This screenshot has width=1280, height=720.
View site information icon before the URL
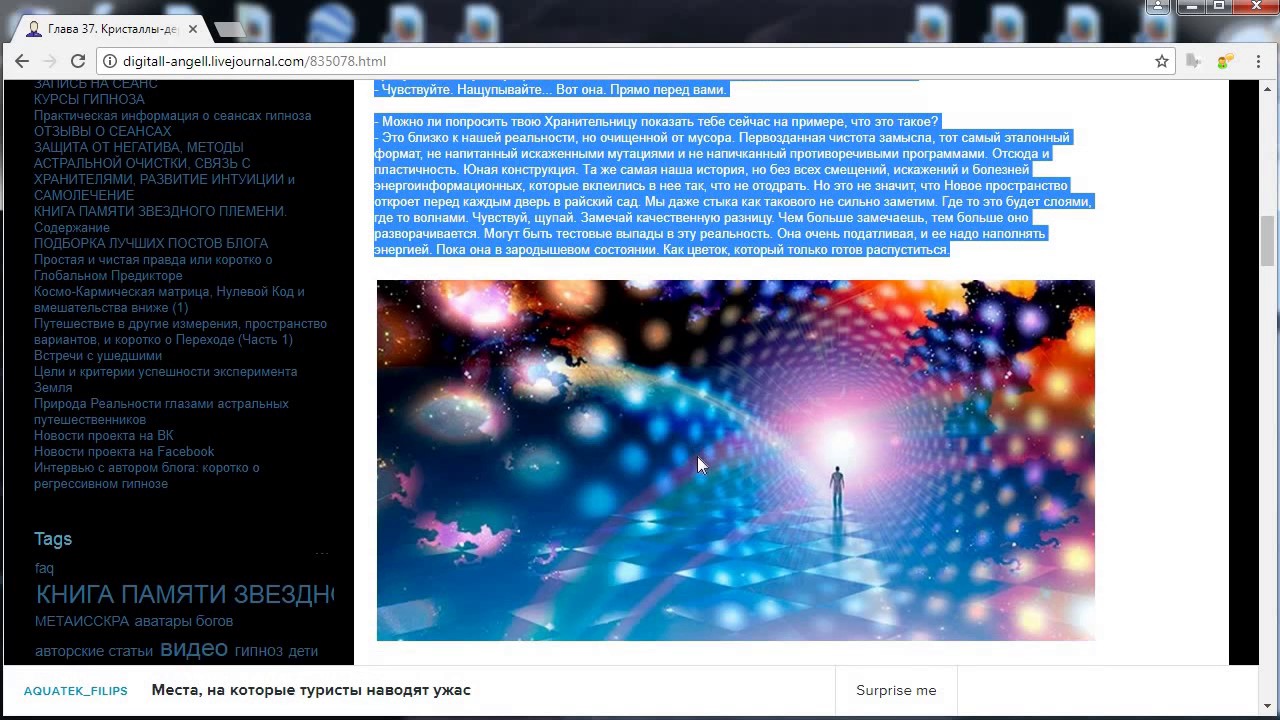(108, 61)
